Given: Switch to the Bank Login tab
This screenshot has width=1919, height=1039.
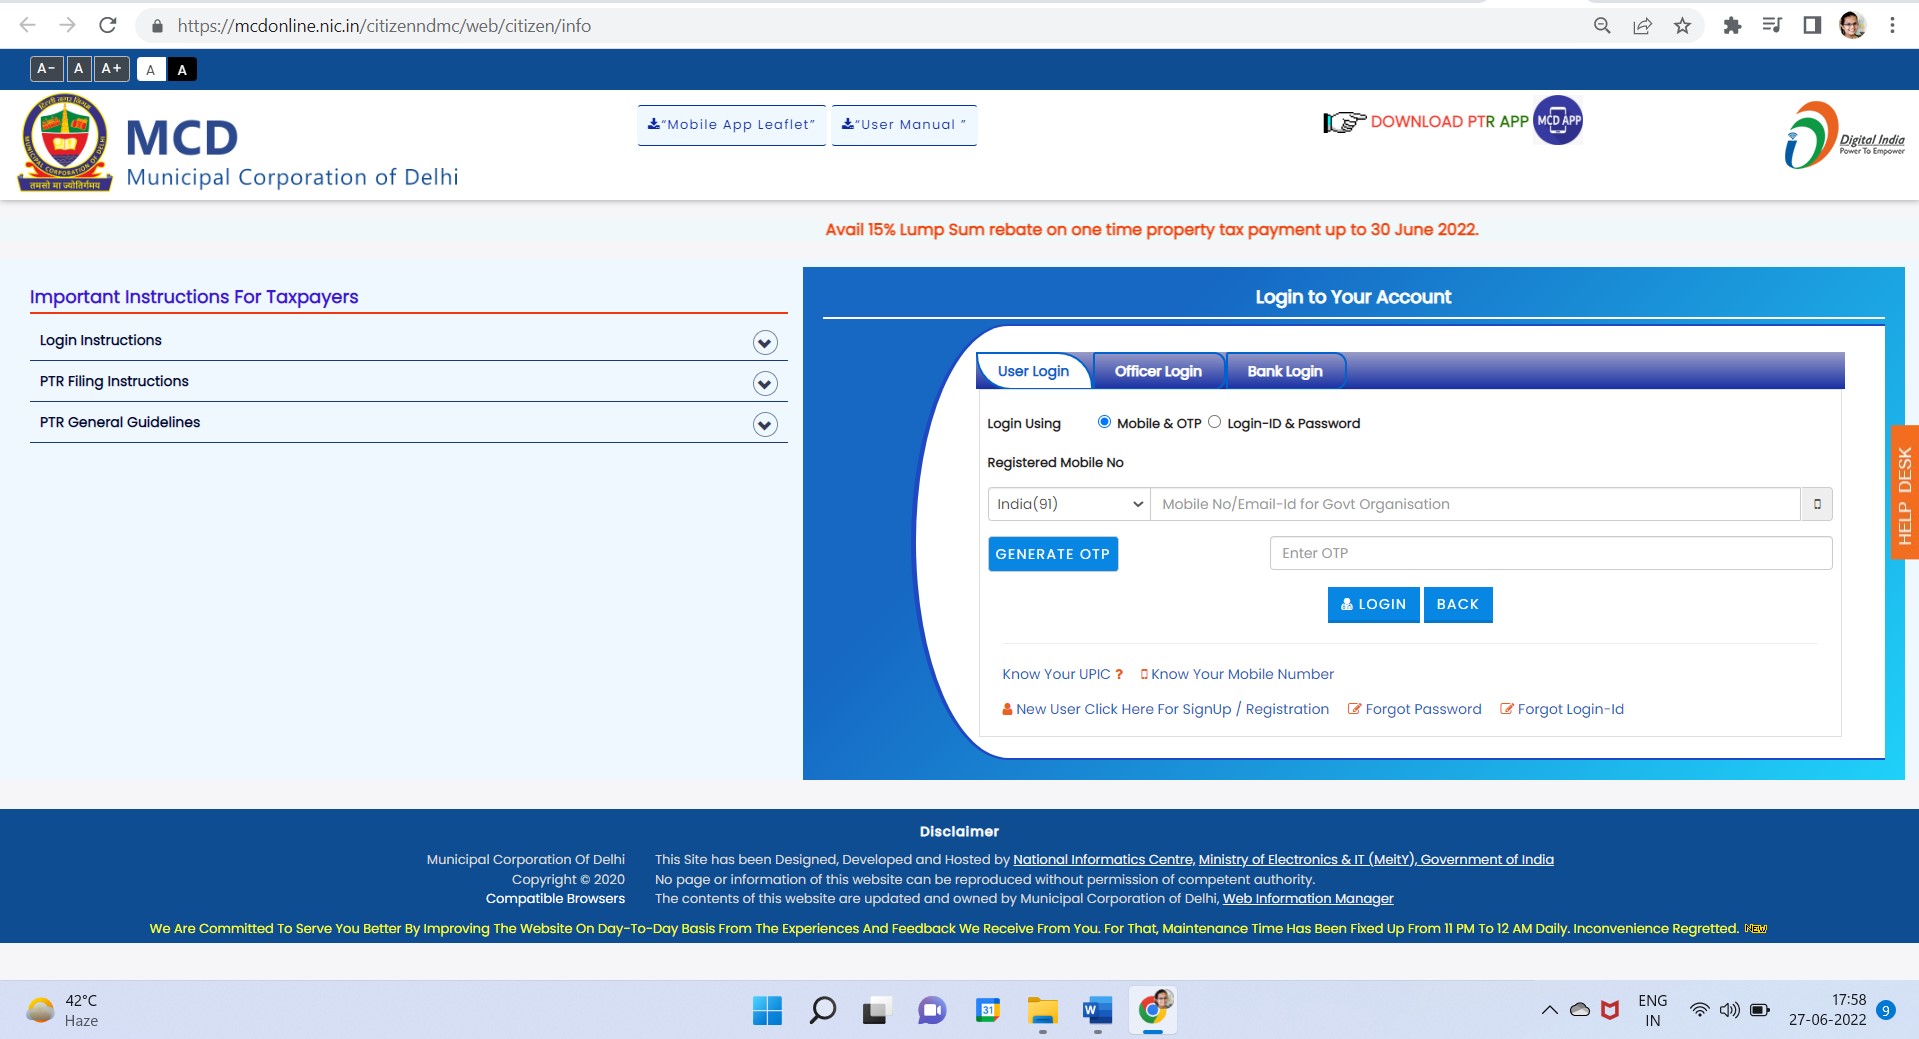Looking at the screenshot, I should click(1284, 371).
